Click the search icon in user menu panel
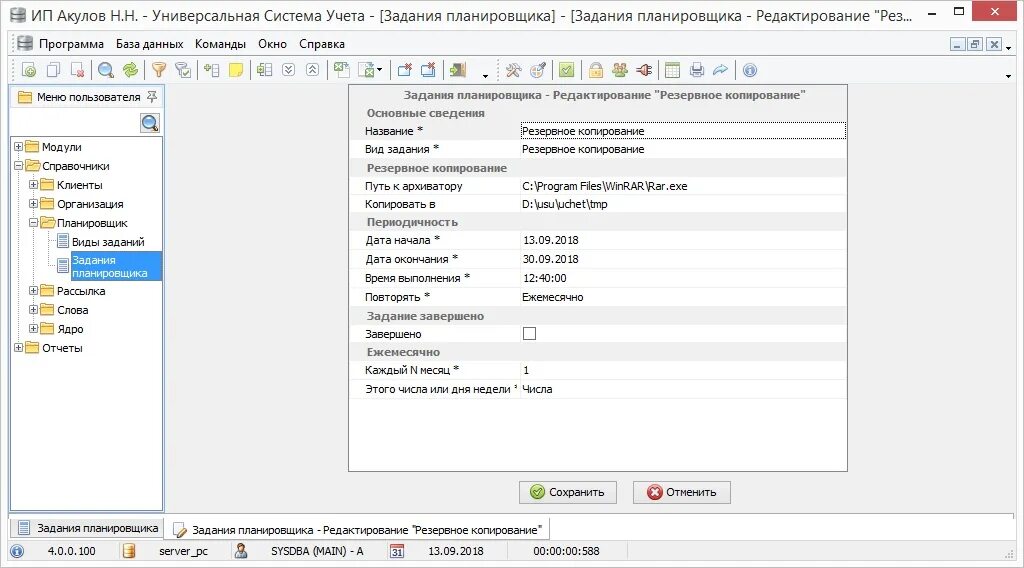1024x568 pixels. pos(150,123)
